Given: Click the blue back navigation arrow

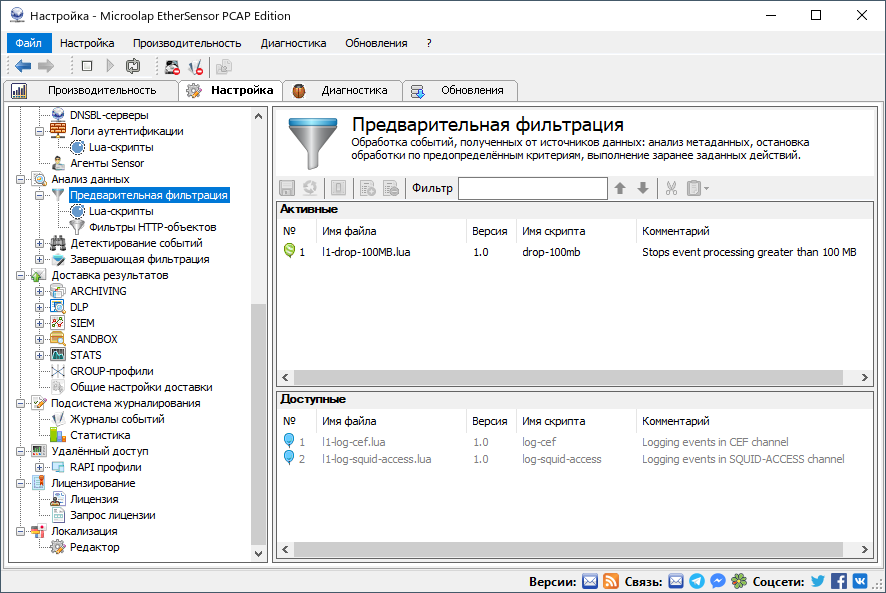Looking at the screenshot, I should click(x=22, y=66).
